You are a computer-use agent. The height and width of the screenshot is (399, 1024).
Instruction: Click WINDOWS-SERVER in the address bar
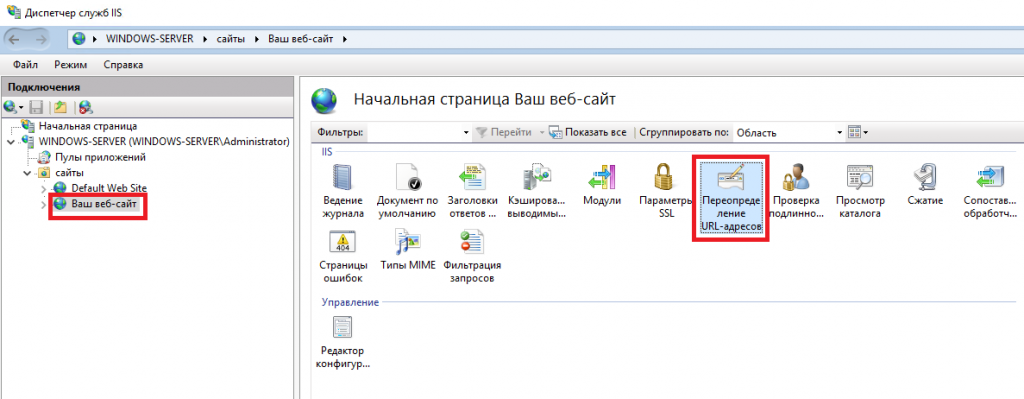150,39
